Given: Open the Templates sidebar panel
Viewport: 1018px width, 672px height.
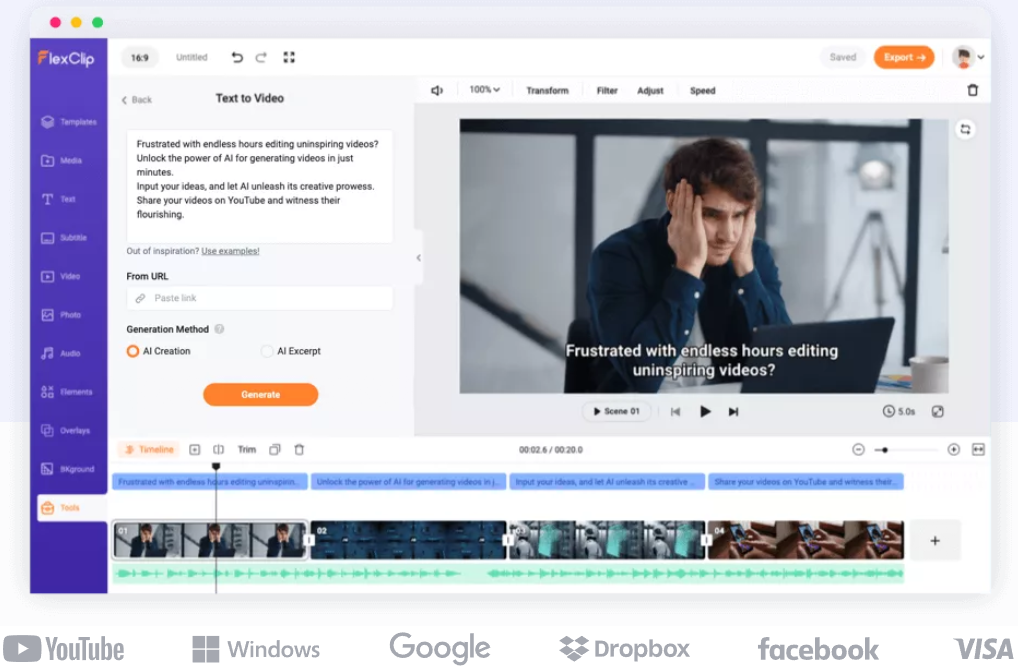Looking at the screenshot, I should click(x=68, y=122).
